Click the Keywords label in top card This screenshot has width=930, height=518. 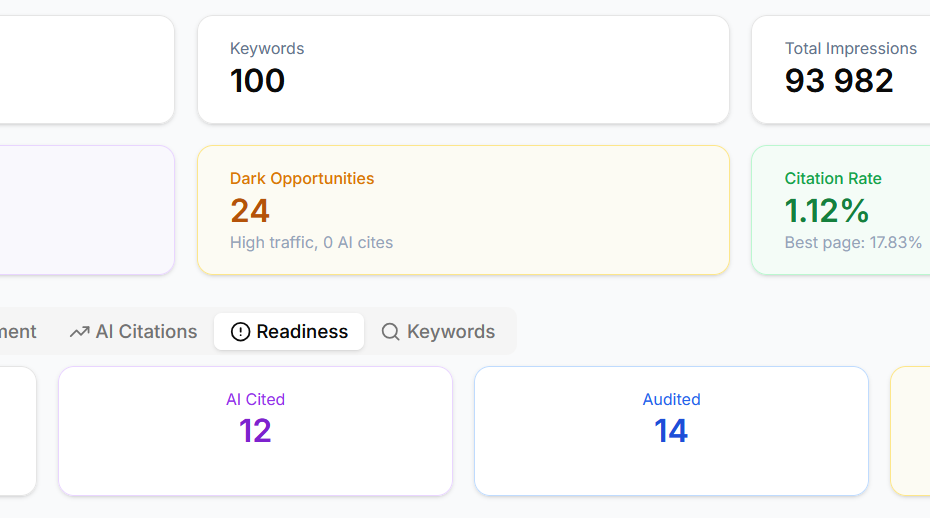[x=267, y=49]
